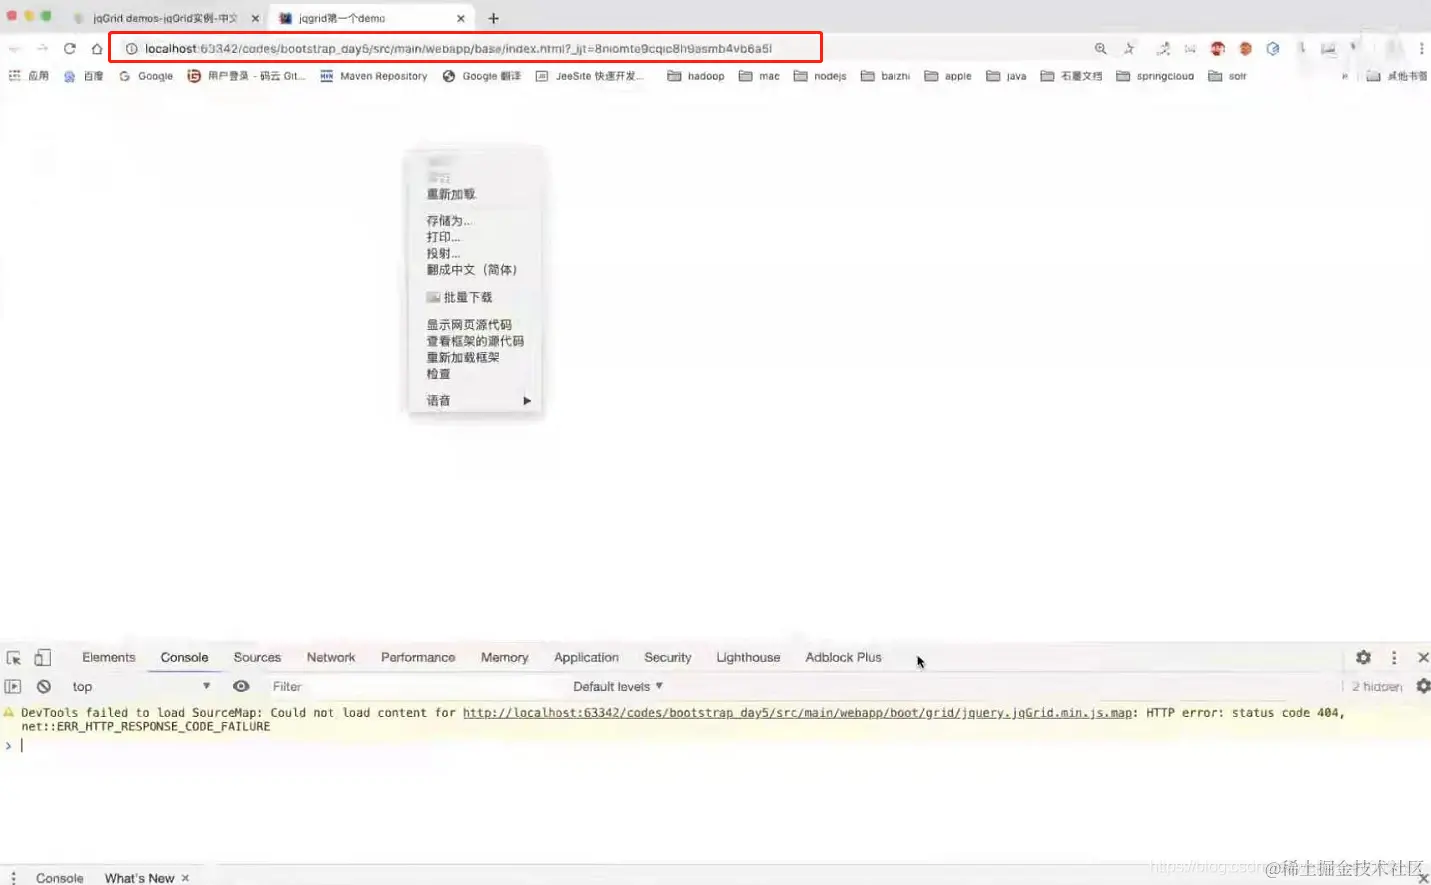This screenshot has width=1431, height=885.
Task: Toggle the device toolbar in DevTools
Action: (42, 657)
